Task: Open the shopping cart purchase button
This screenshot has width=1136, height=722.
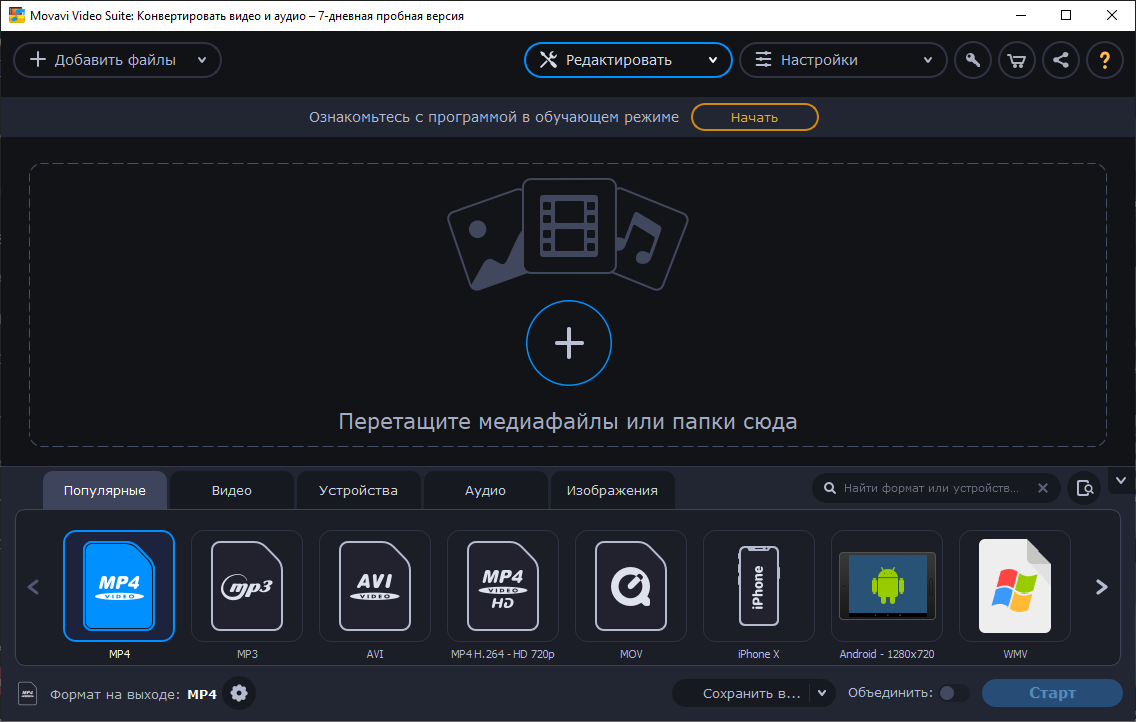Action: 1017,60
